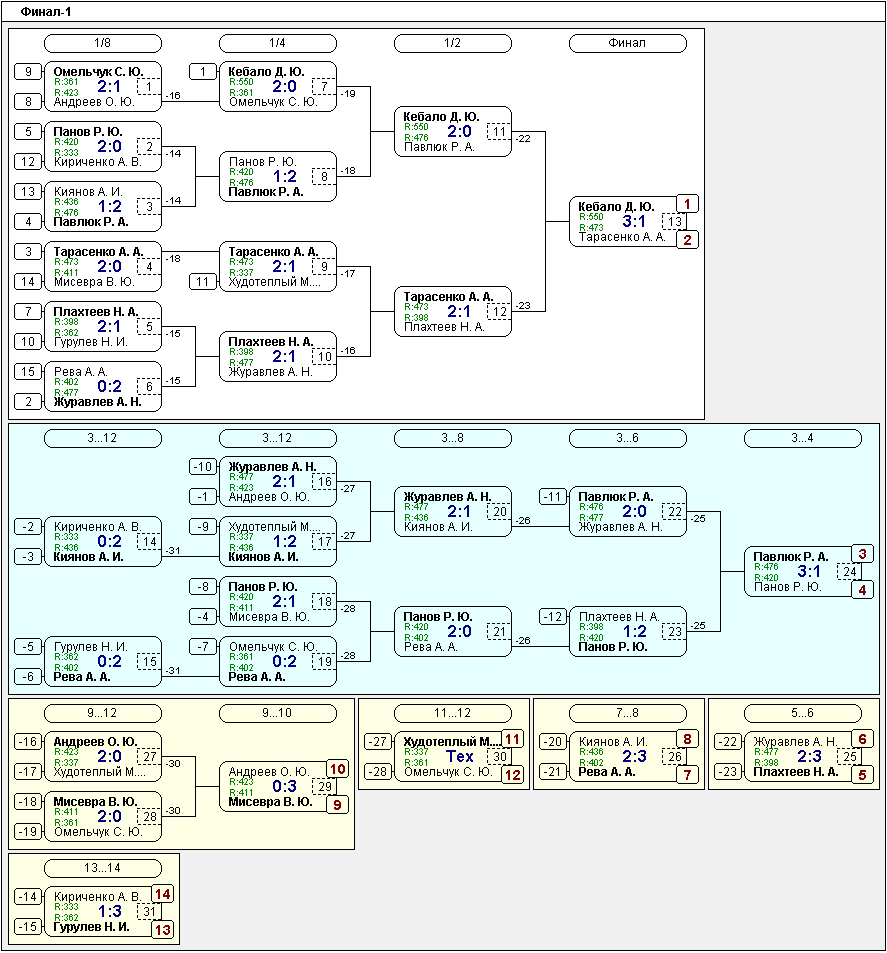Click the Tex result in 11...12 match

460,757
